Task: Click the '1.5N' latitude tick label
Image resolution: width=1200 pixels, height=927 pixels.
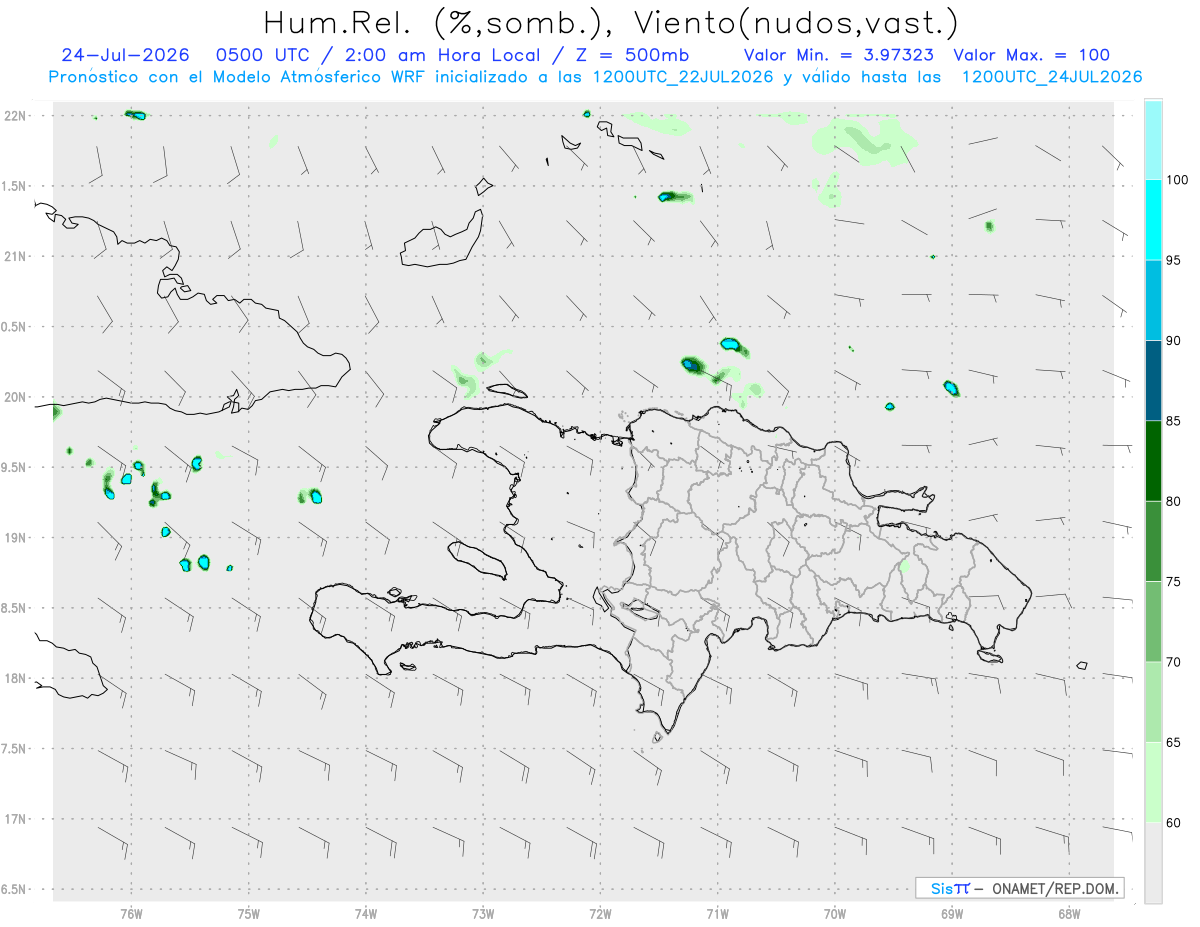Action: 12,186
